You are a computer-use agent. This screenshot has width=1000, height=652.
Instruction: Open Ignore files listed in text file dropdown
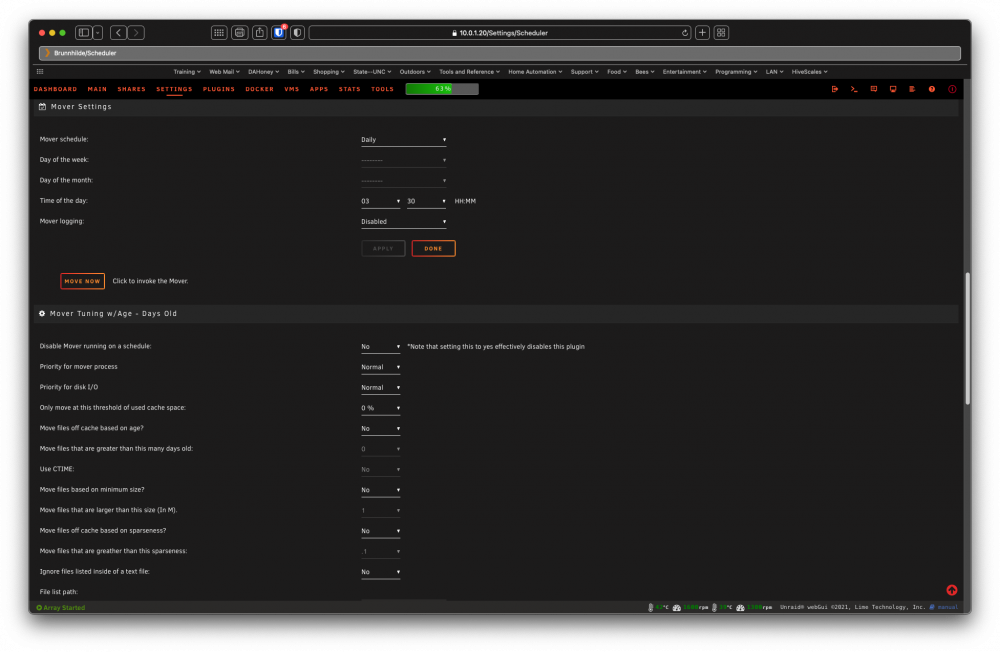381,572
